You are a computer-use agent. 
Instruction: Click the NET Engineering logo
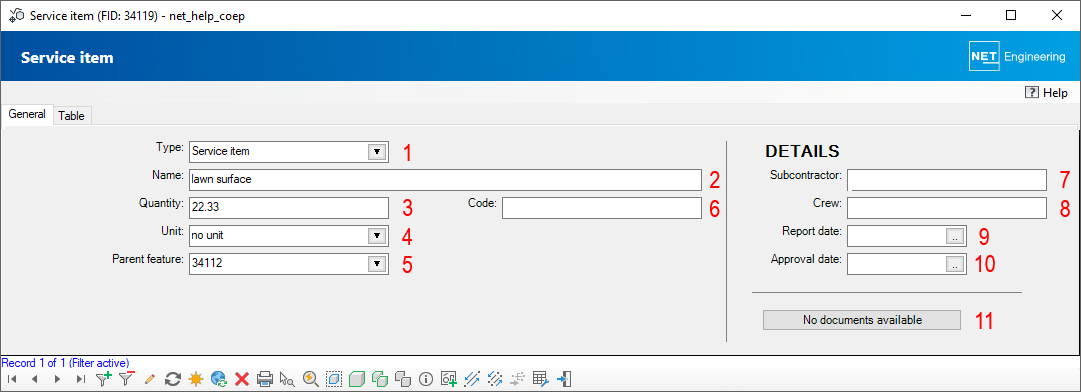pos(1017,57)
